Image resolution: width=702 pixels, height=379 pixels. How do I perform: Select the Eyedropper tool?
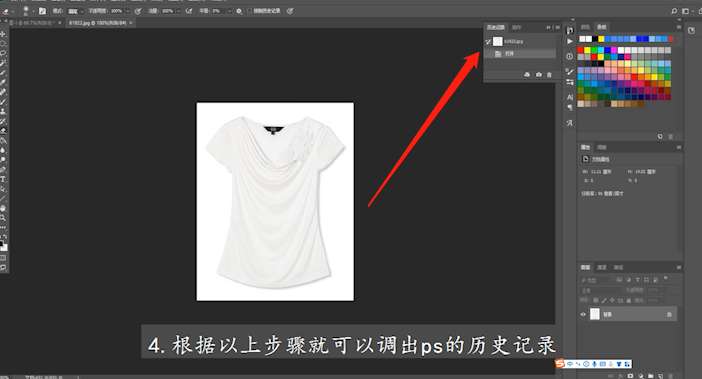click(3, 82)
